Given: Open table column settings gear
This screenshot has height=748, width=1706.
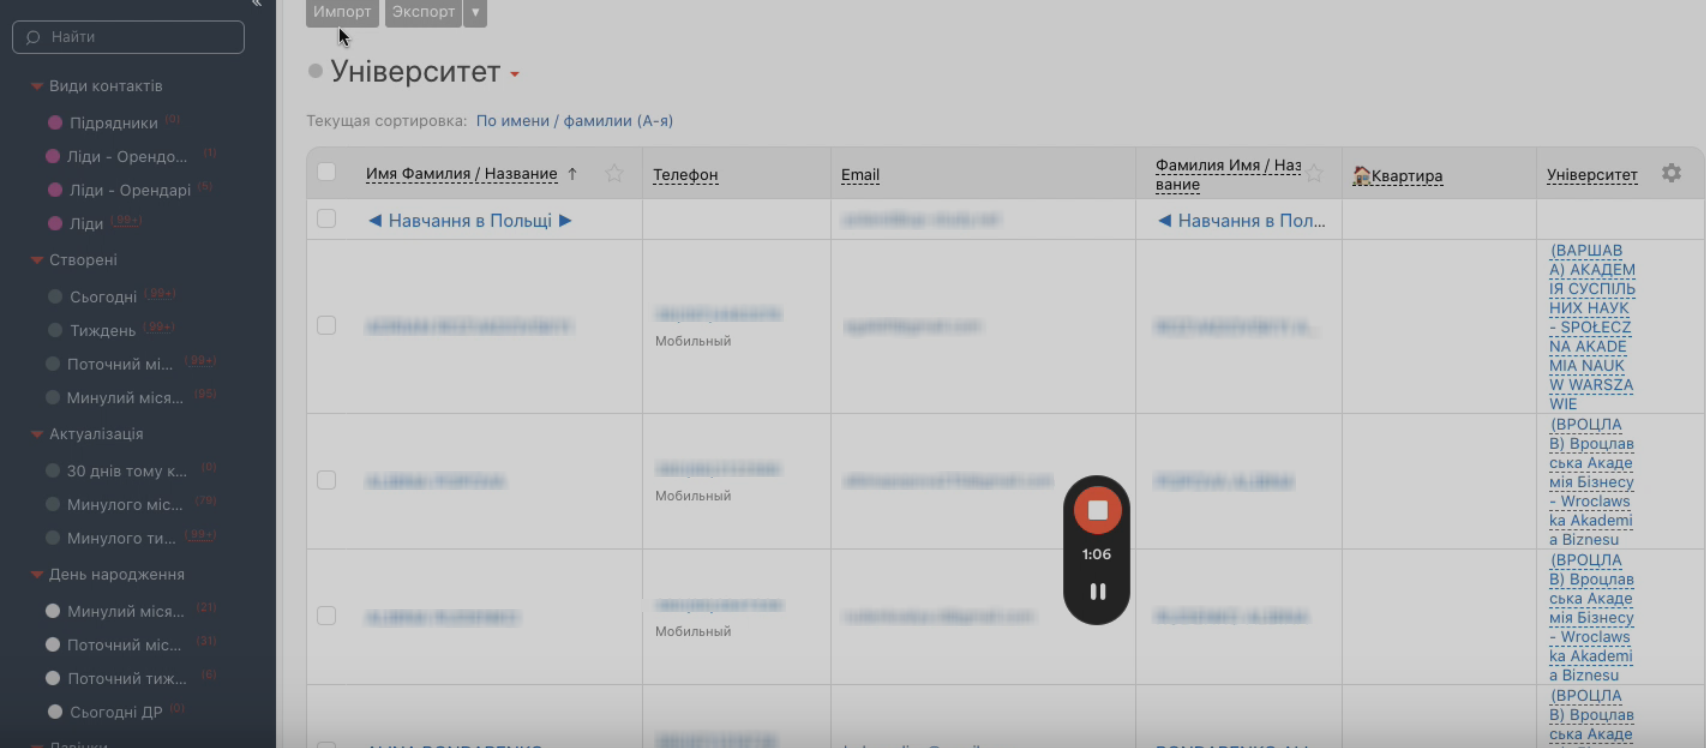Looking at the screenshot, I should click(1671, 173).
